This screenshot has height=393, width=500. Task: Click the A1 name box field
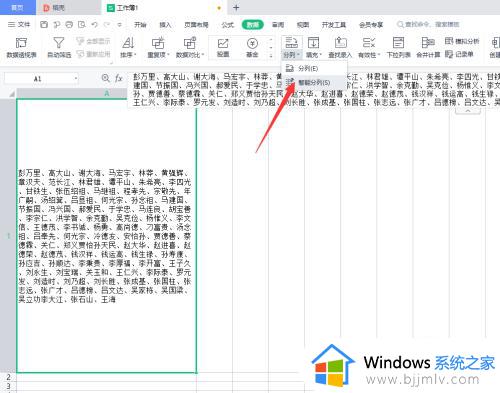pos(41,79)
